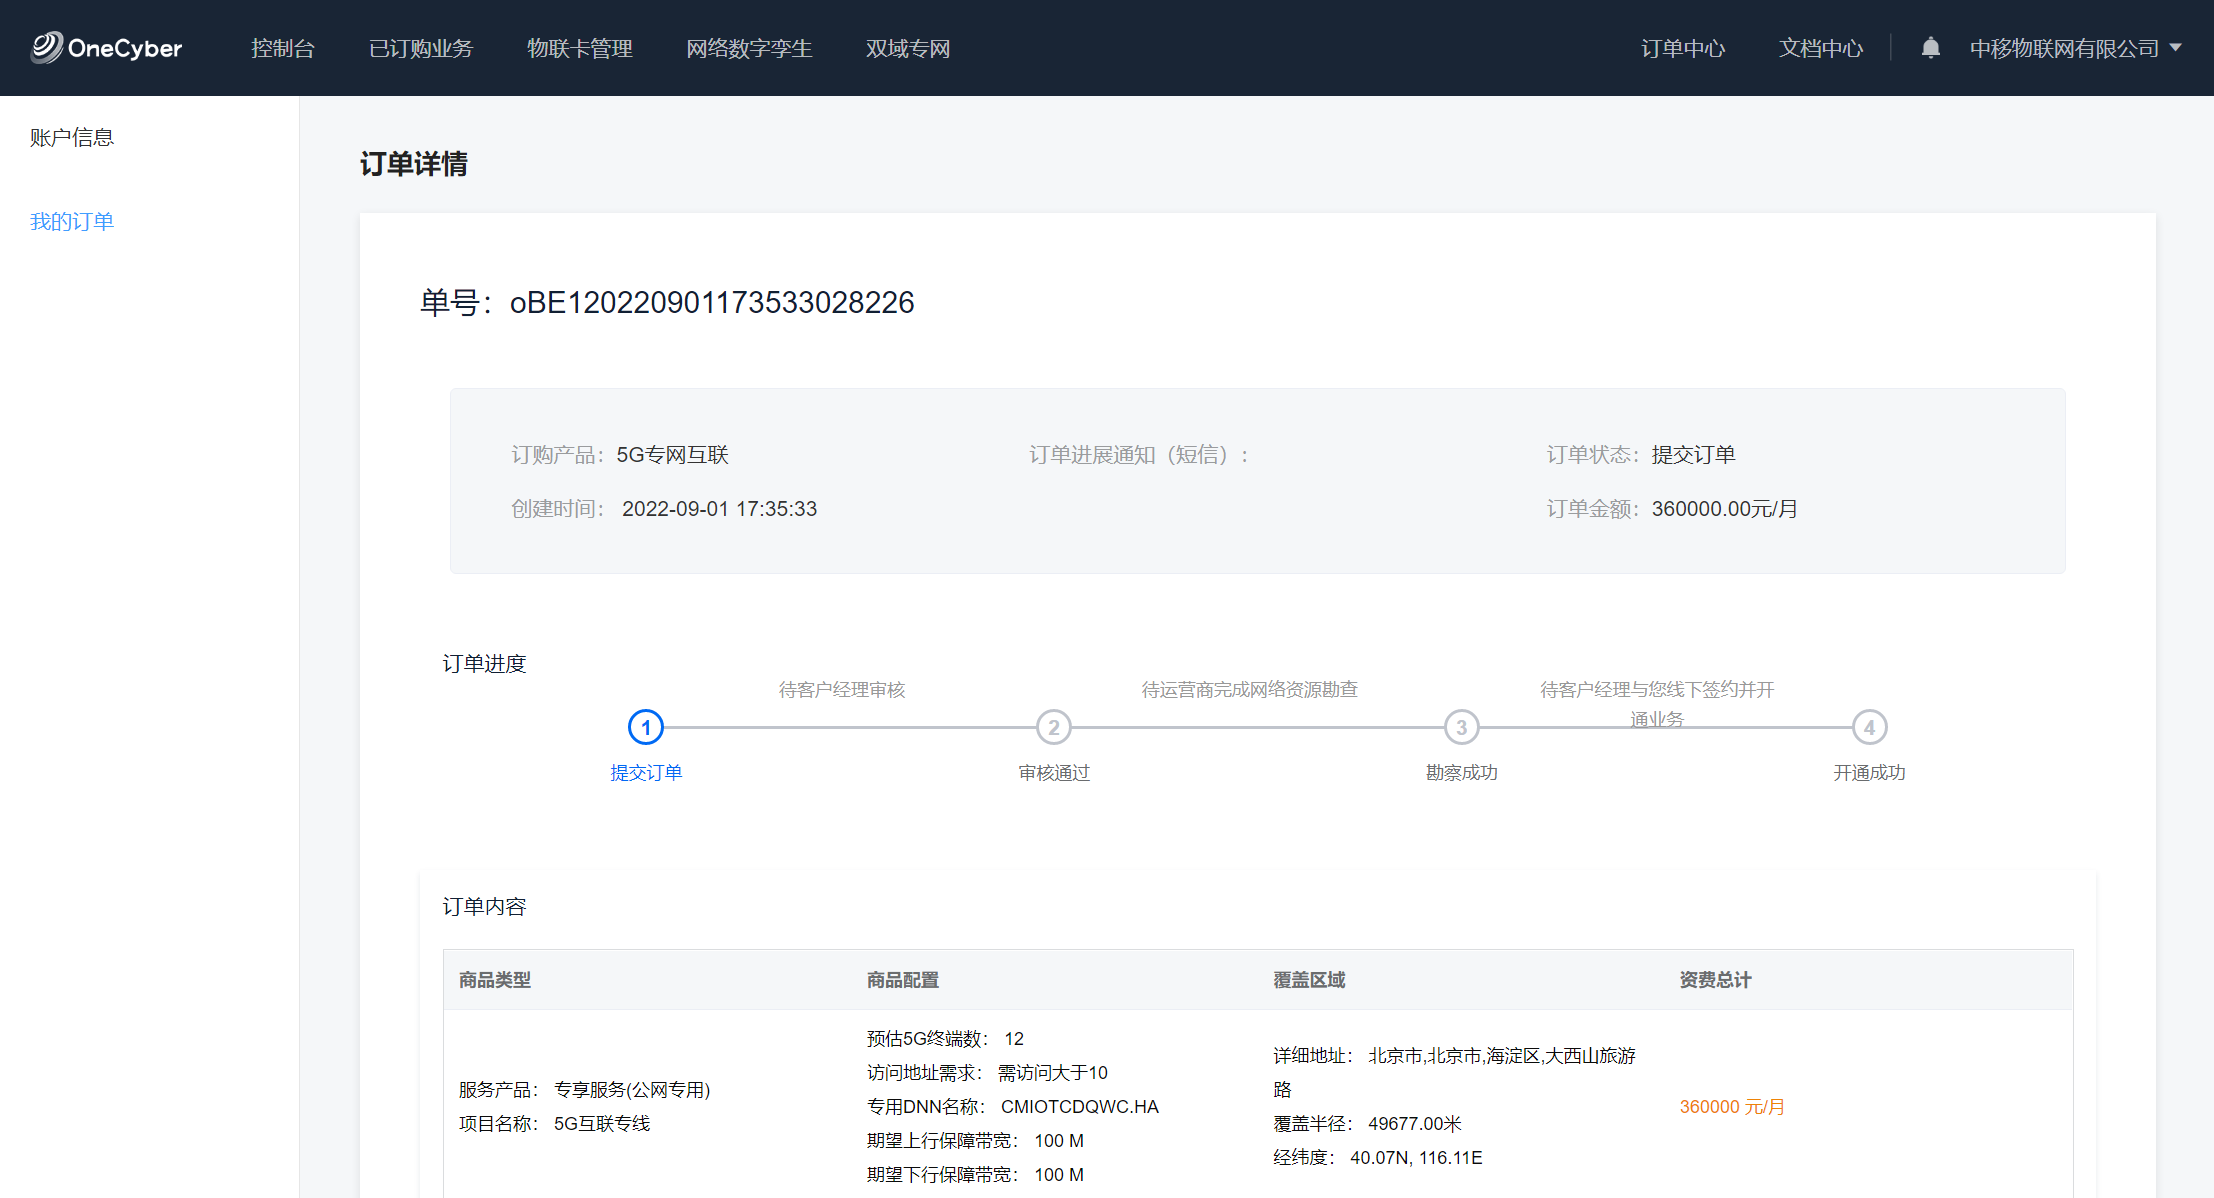This screenshot has height=1198, width=2214.
Task: Open 文档中心 link
Action: coord(1821,48)
